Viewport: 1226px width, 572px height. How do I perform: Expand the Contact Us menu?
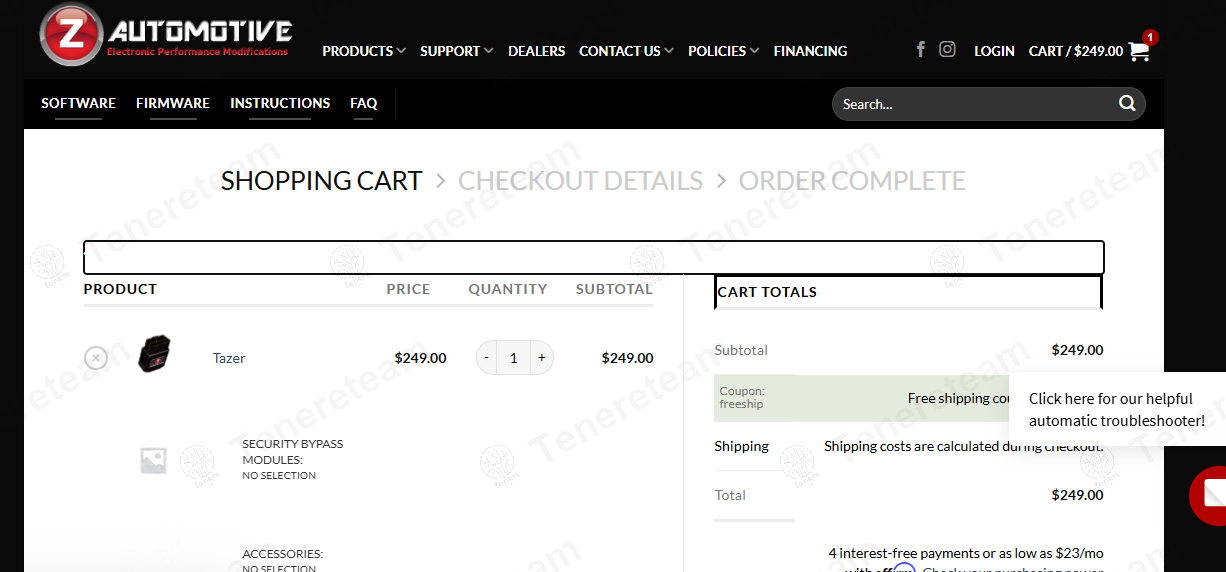[x=626, y=51]
